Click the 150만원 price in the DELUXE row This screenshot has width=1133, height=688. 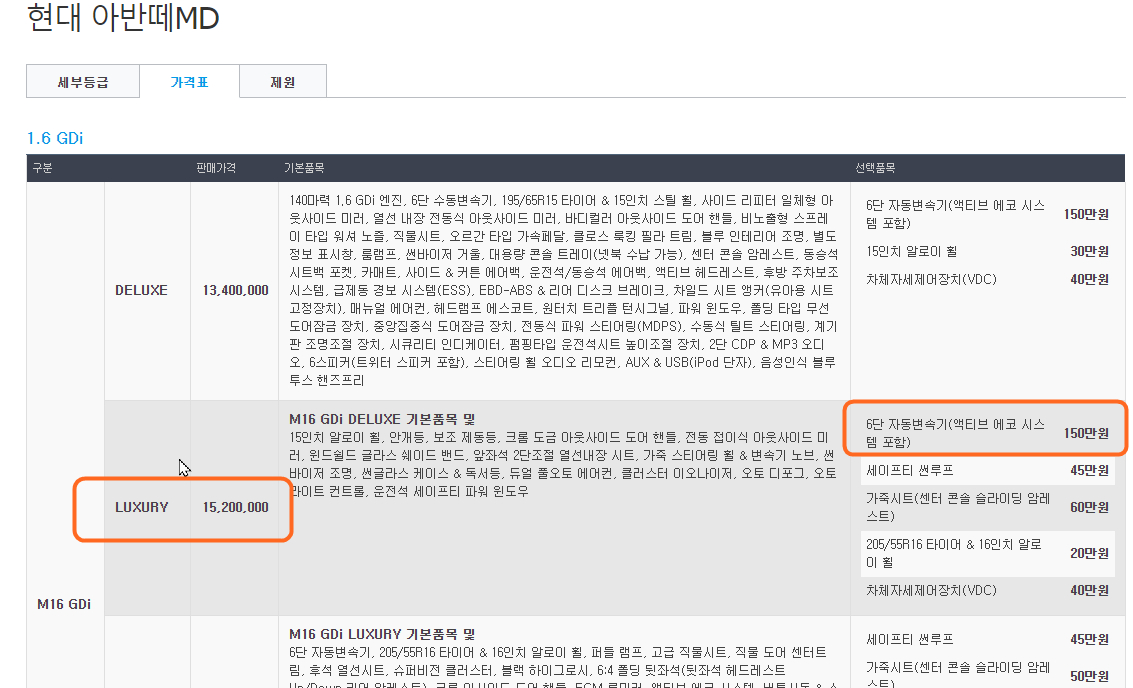pyautogui.click(x=1086, y=215)
